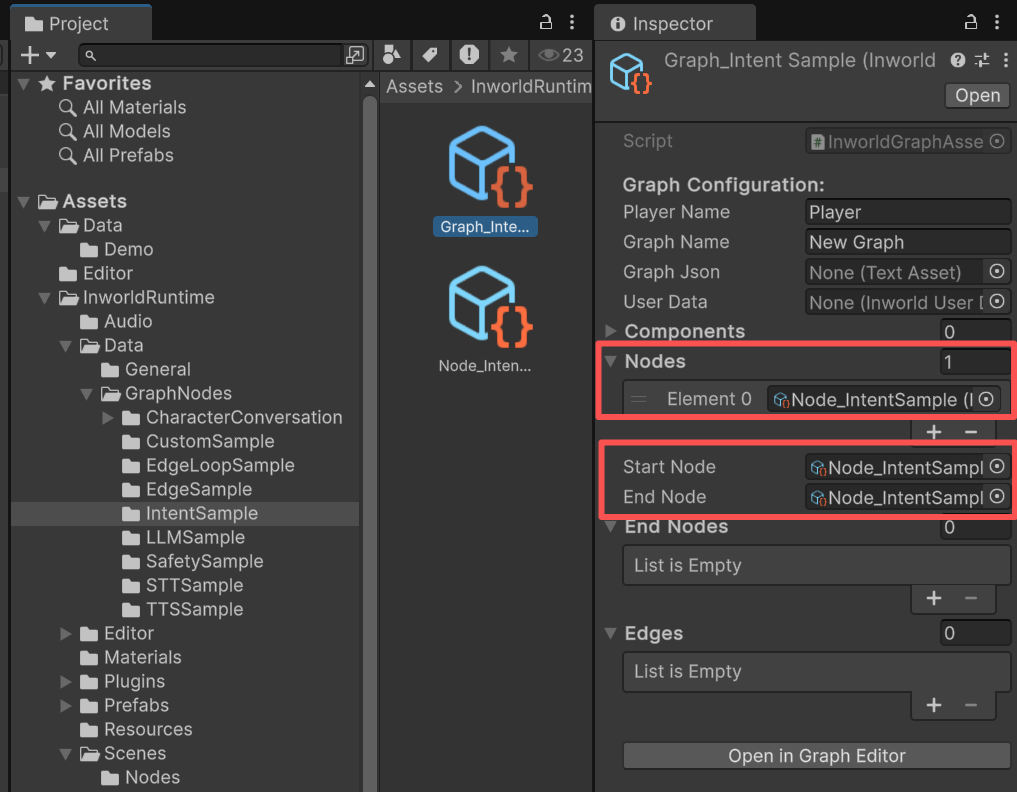This screenshot has width=1017, height=792.
Task: Click the Search by Label tag icon
Action: [429, 54]
